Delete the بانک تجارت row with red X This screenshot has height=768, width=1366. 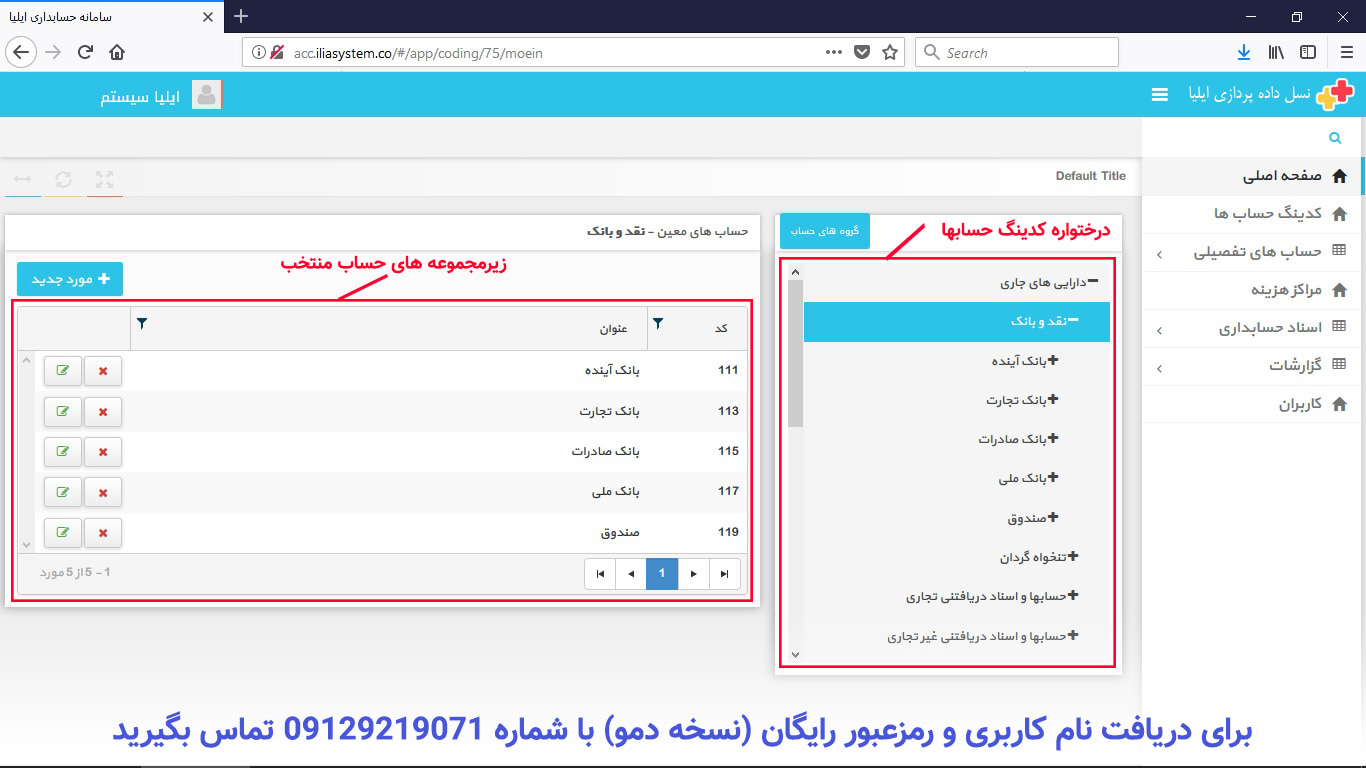coord(103,411)
